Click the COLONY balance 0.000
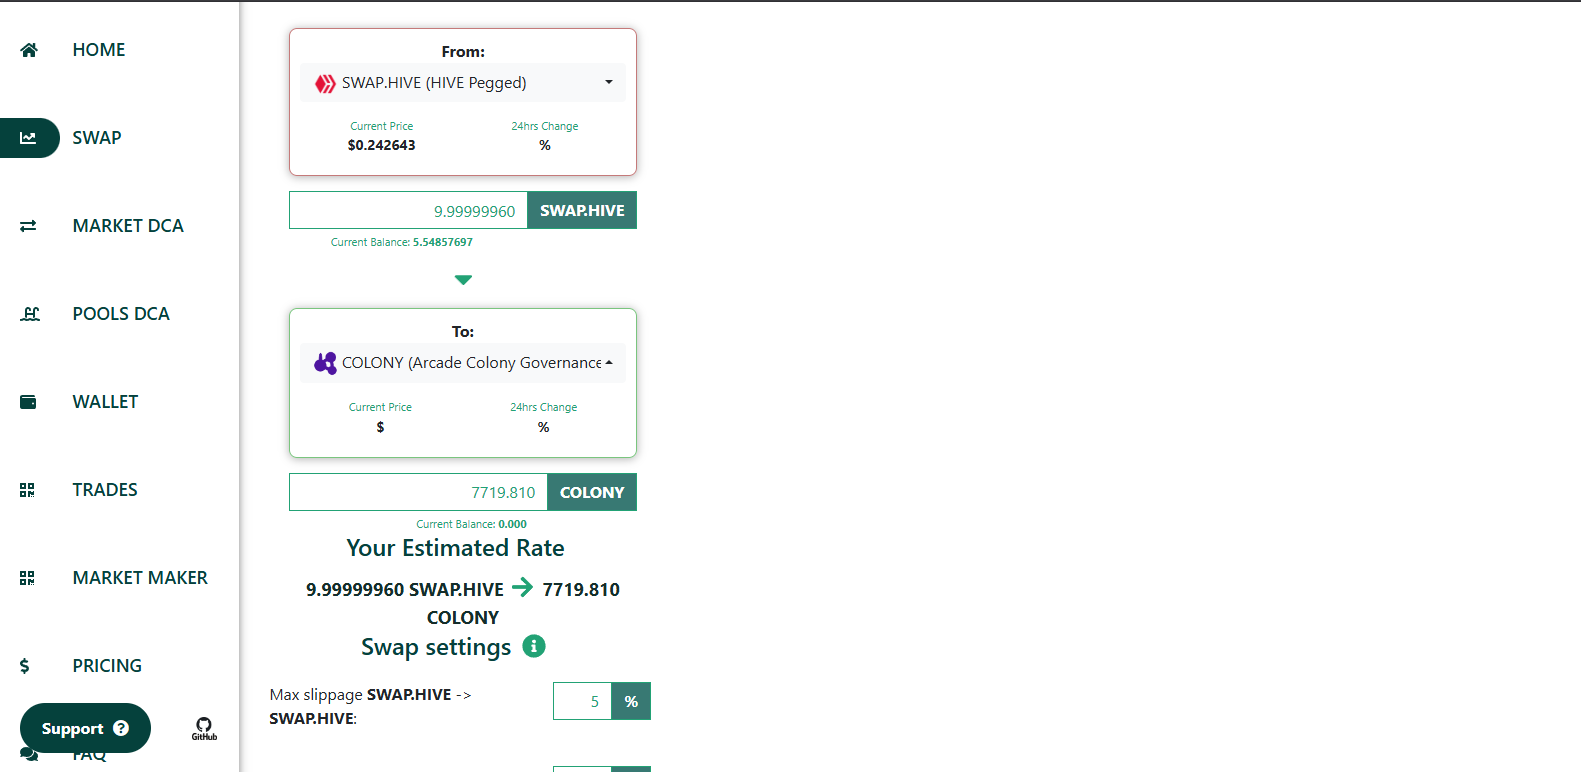 [x=512, y=524]
